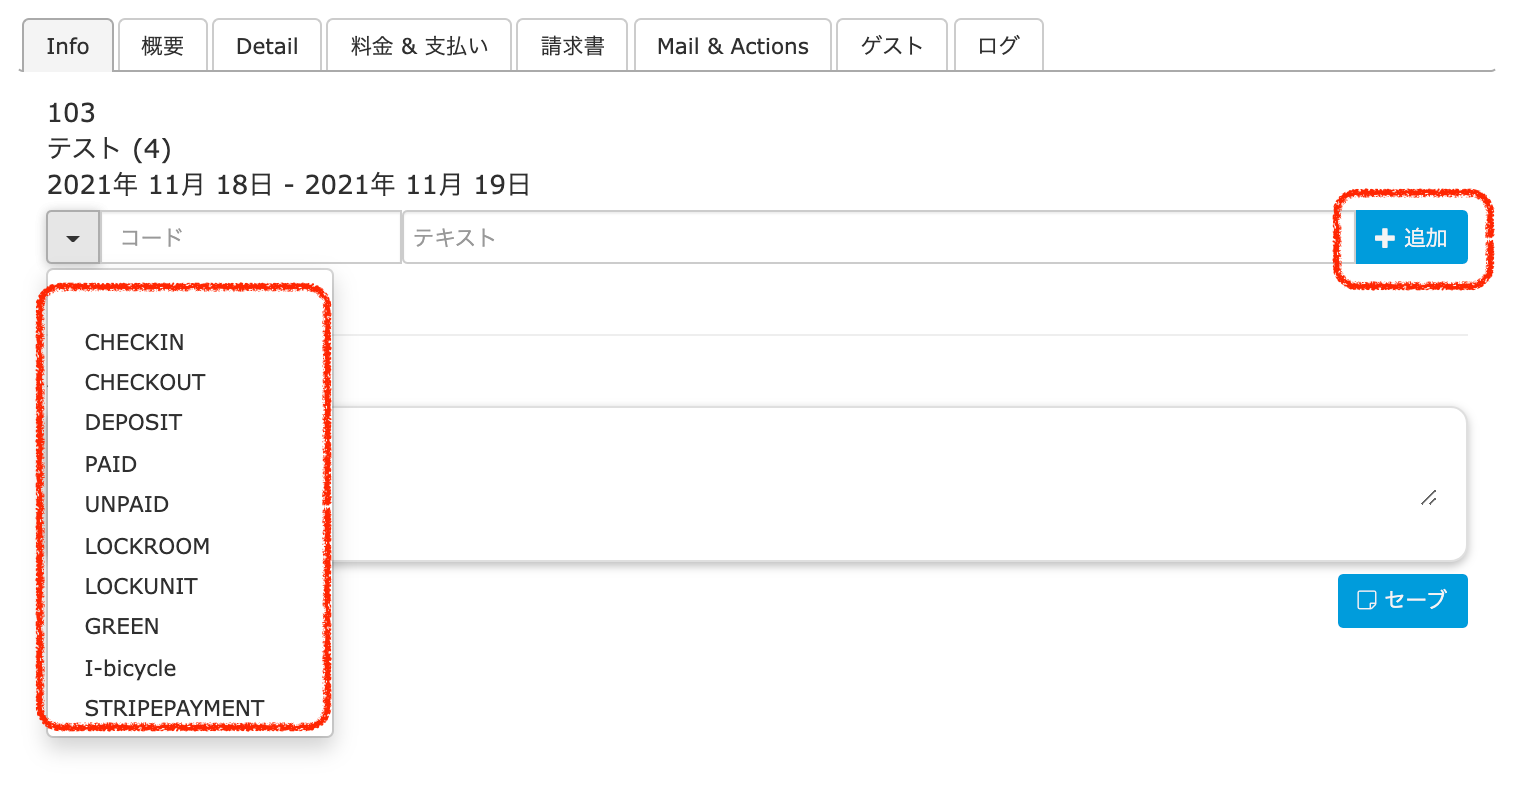The width and height of the screenshot is (1514, 786).
Task: Focus the コード code input field
Action: point(251,238)
